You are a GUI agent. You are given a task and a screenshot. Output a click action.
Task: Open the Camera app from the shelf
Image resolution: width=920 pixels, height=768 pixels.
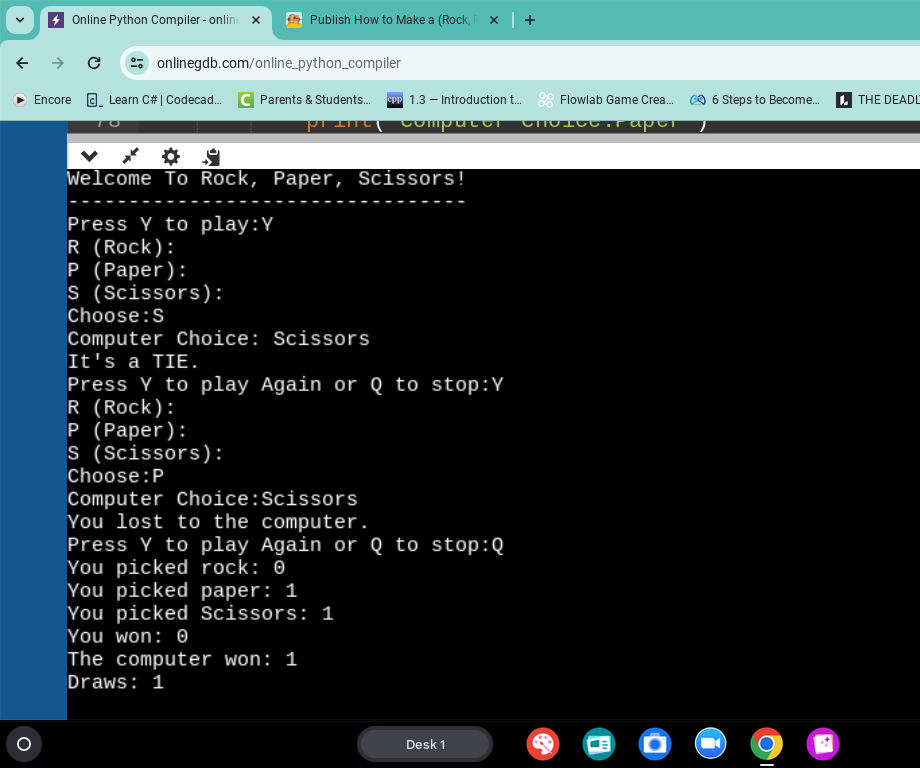coord(655,744)
